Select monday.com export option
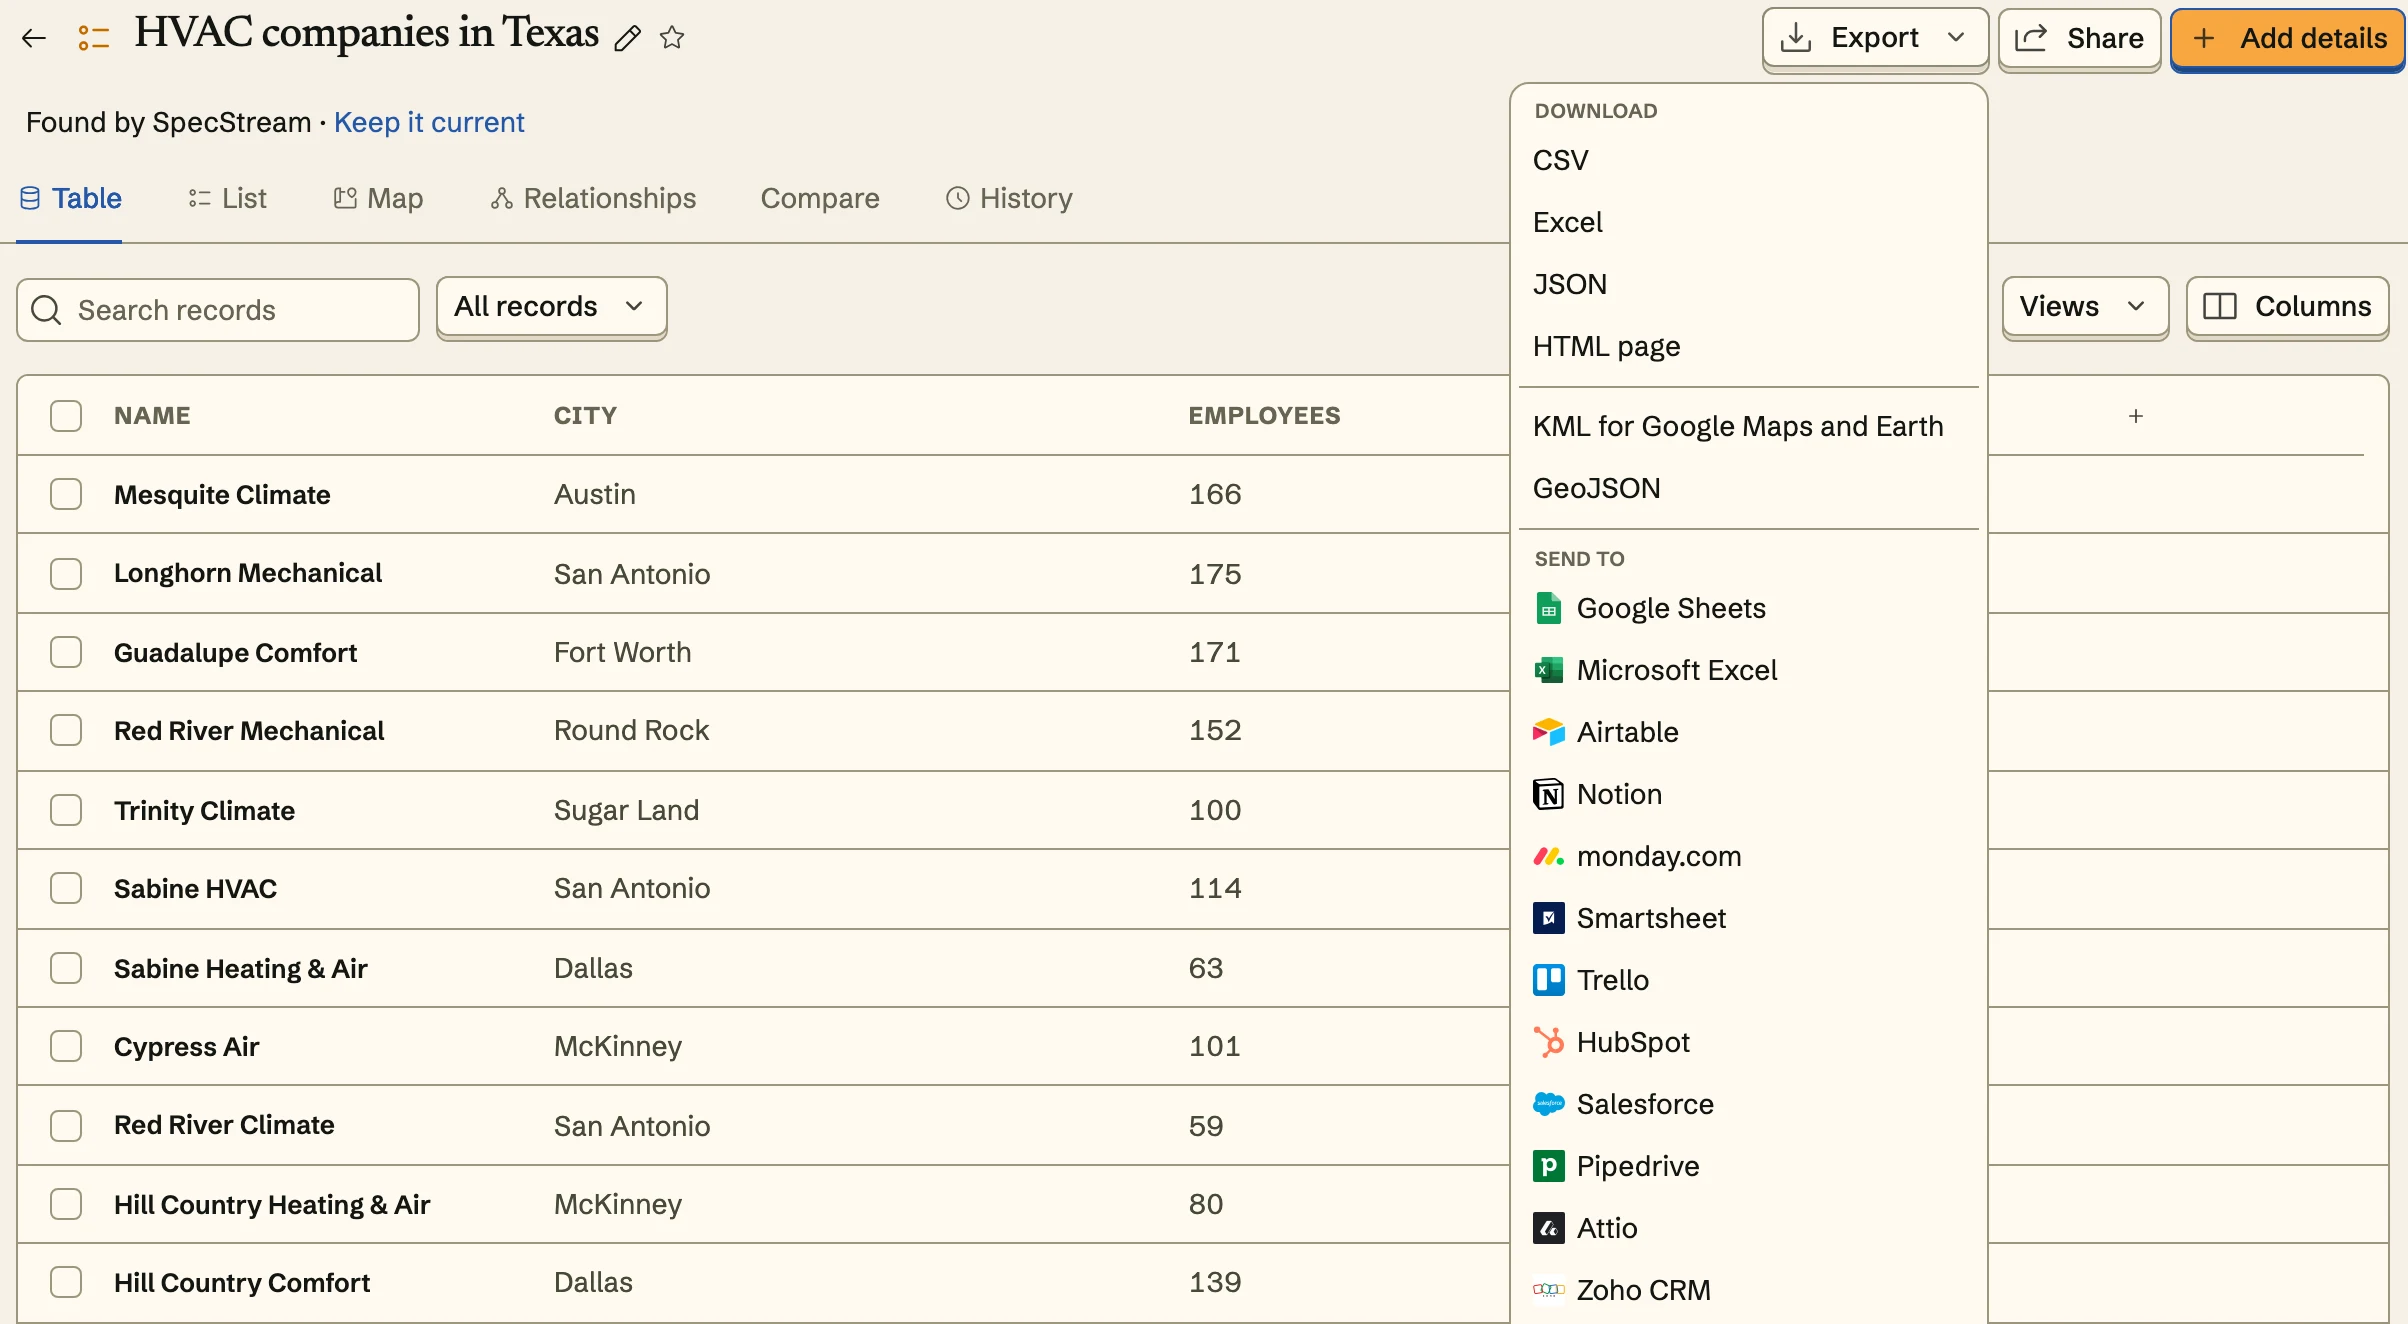The image size is (2408, 1324). tap(1748, 856)
